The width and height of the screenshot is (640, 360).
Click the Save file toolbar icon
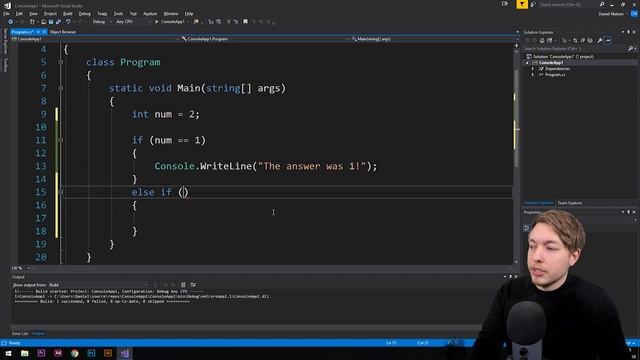point(51,22)
